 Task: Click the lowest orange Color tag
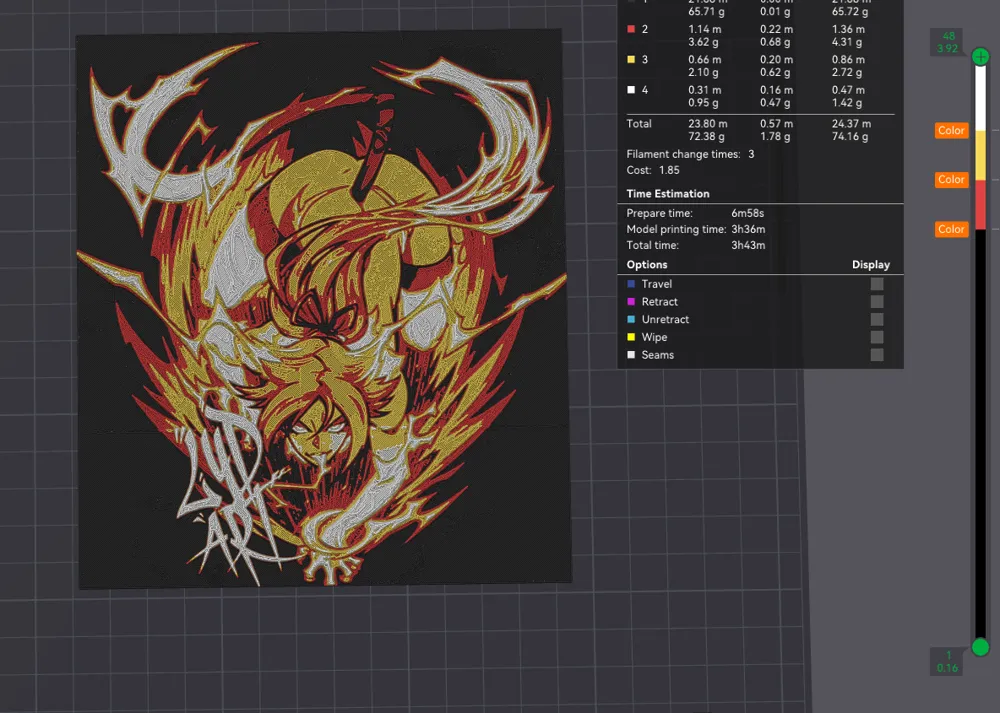pos(951,229)
